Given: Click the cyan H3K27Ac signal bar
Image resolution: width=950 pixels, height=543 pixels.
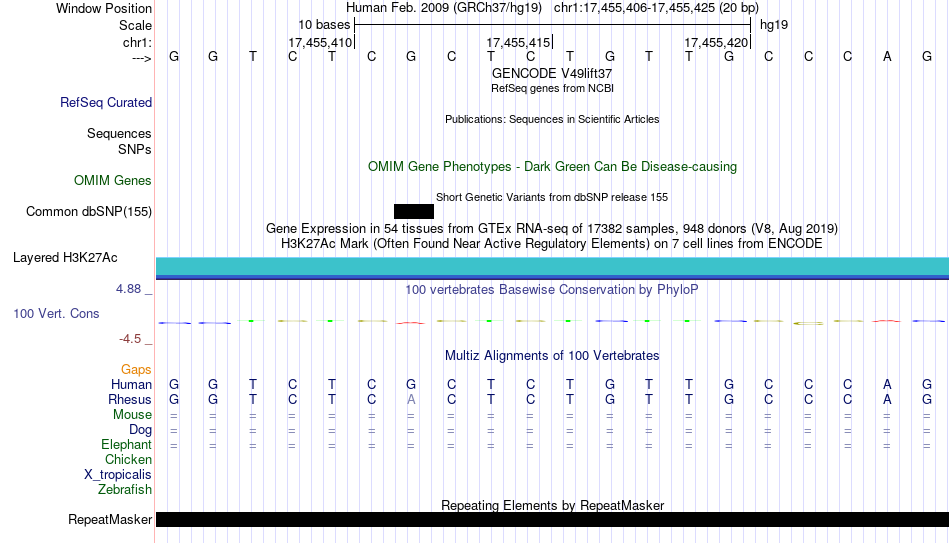Looking at the screenshot, I should [553, 267].
